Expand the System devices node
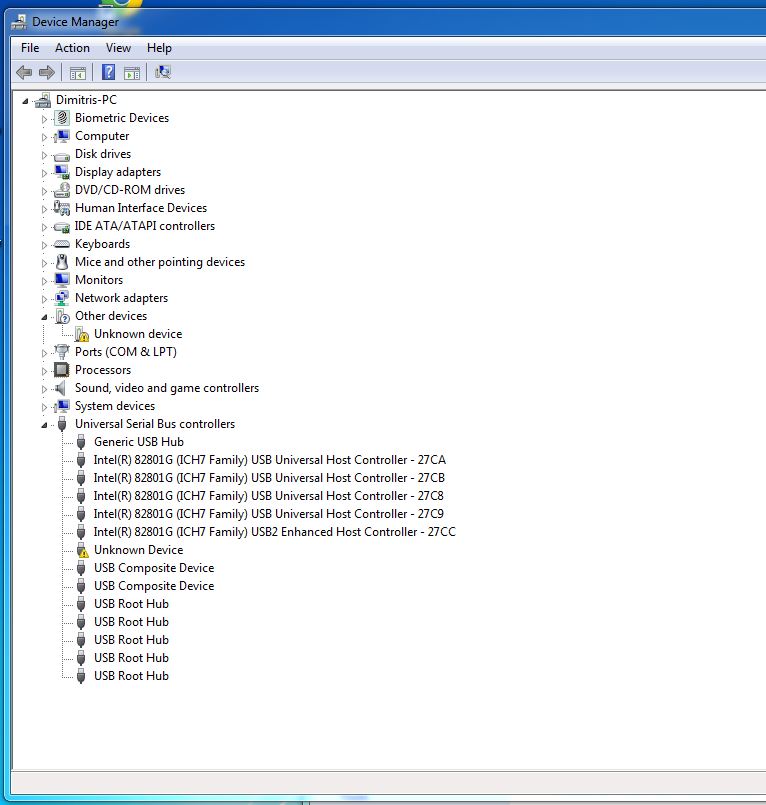Image resolution: width=766 pixels, height=805 pixels. point(44,407)
